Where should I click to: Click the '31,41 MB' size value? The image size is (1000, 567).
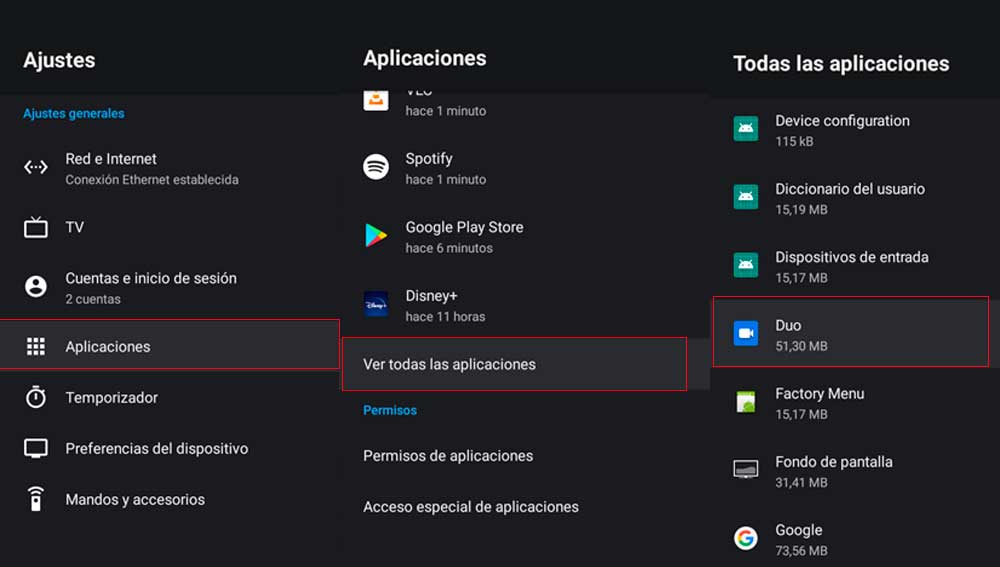tap(801, 483)
